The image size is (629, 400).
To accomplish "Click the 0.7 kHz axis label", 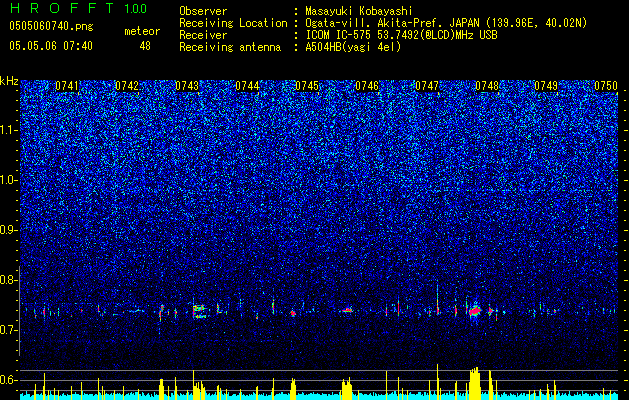I will point(8,330).
